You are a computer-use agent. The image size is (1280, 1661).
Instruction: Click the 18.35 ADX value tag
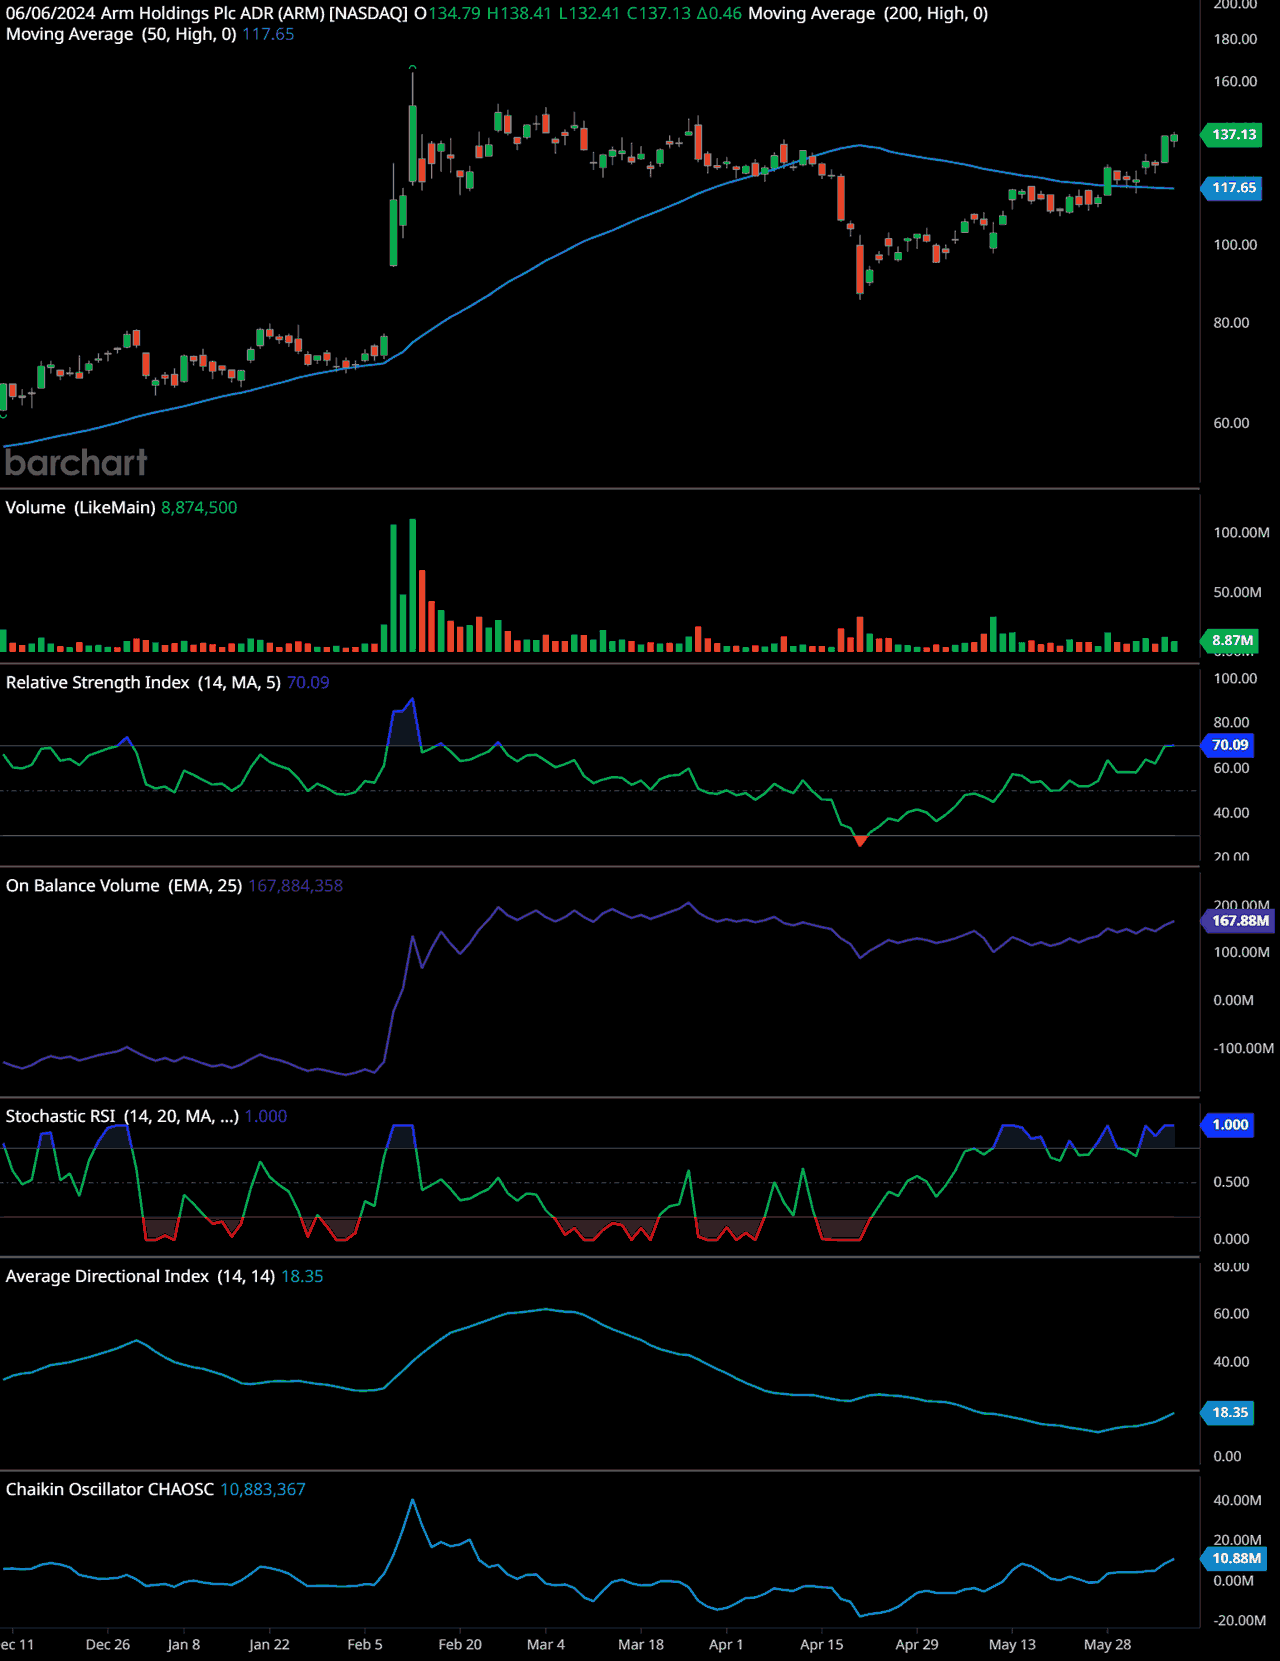click(1229, 1413)
